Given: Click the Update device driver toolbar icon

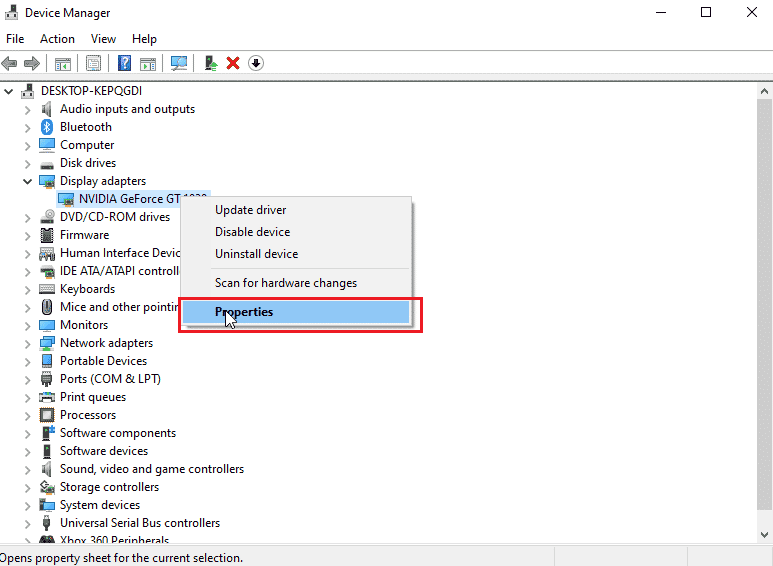Looking at the screenshot, I should click(x=211, y=63).
